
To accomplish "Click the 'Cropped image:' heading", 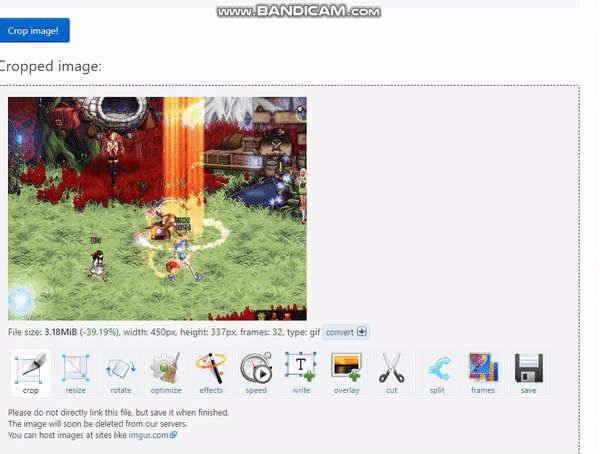I will coord(50,67).
